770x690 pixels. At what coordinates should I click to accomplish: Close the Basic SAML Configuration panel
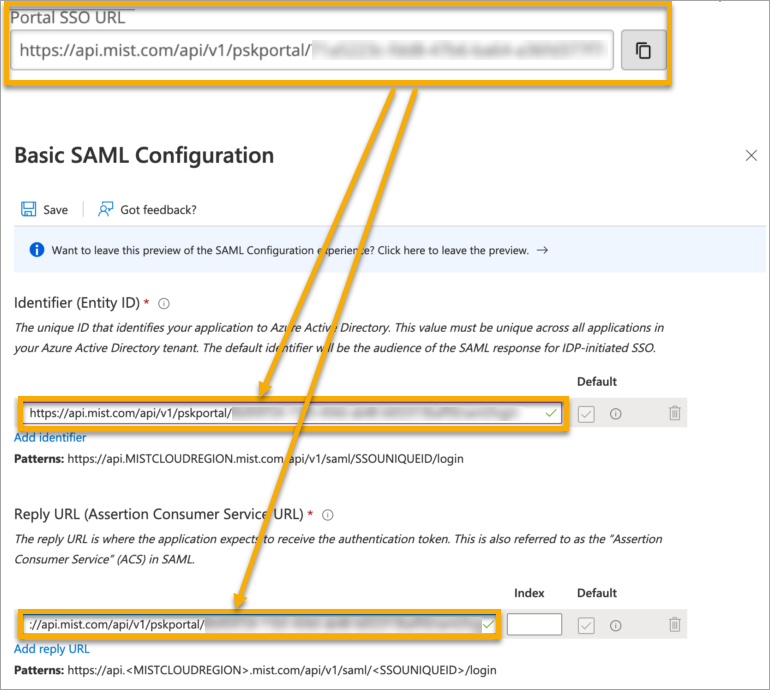click(x=752, y=155)
